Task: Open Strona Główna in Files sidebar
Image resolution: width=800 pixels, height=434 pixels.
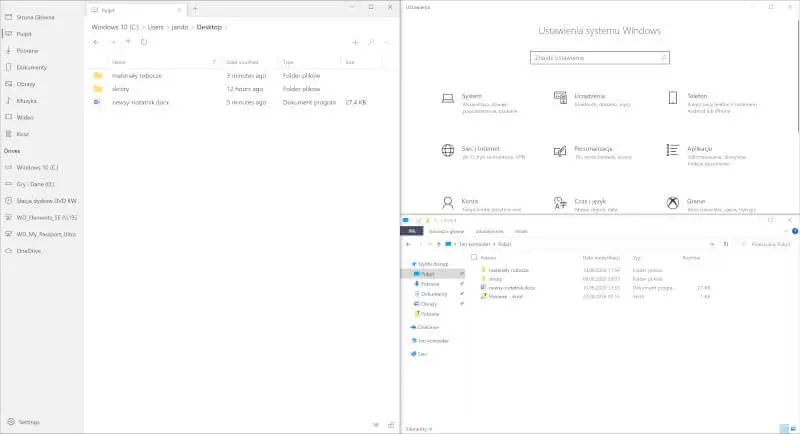Action: click(x=35, y=17)
